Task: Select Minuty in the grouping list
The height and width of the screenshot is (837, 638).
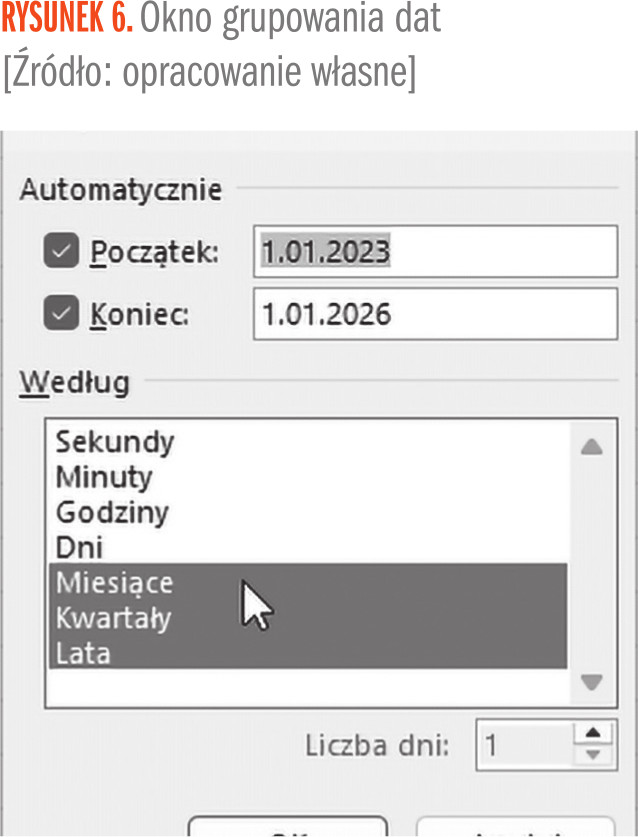Action: click(x=104, y=477)
